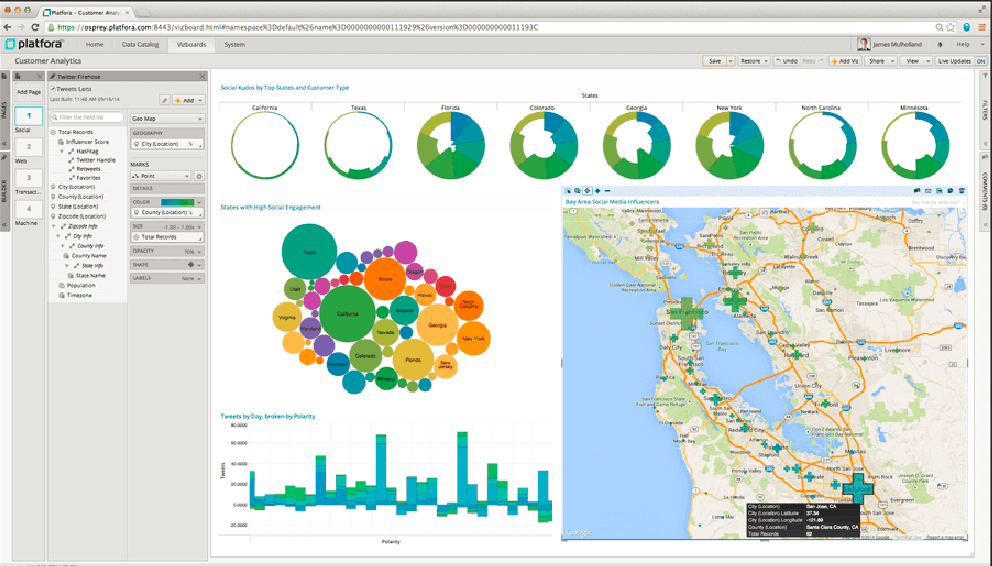The width and height of the screenshot is (992, 566).
Task: Expand the Share dropdown menu
Action: (x=880, y=61)
